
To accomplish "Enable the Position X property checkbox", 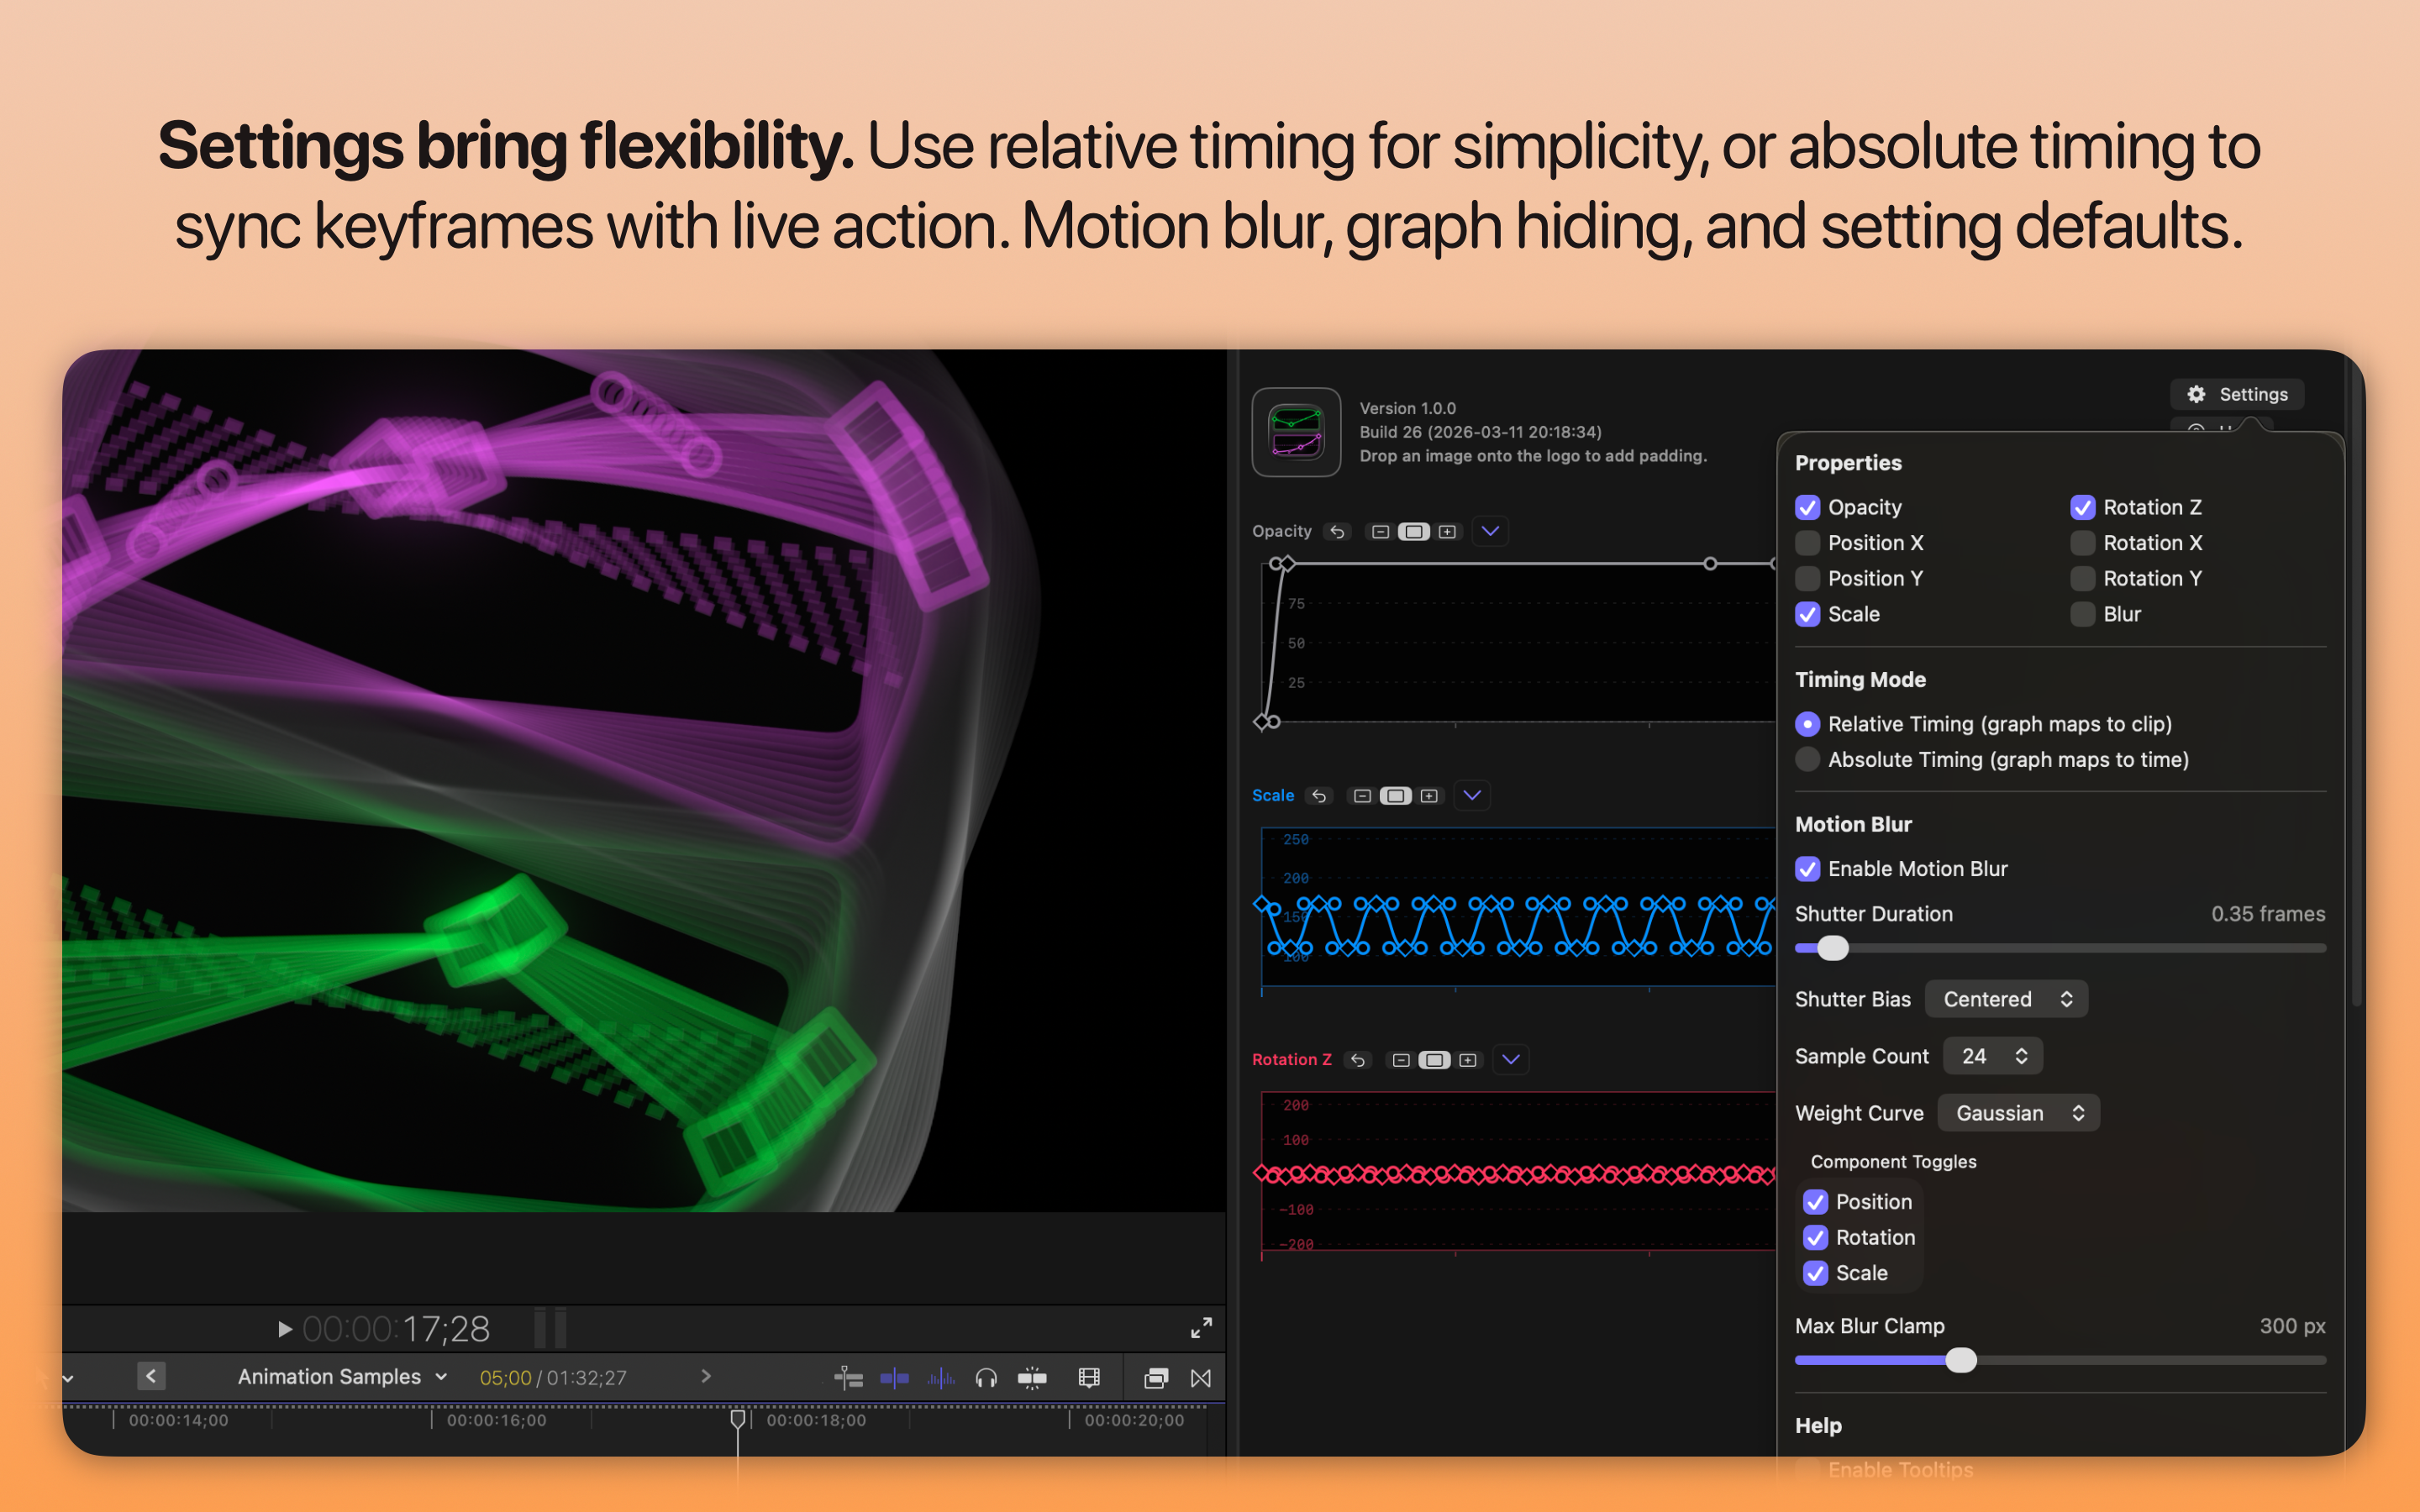I will (1807, 543).
